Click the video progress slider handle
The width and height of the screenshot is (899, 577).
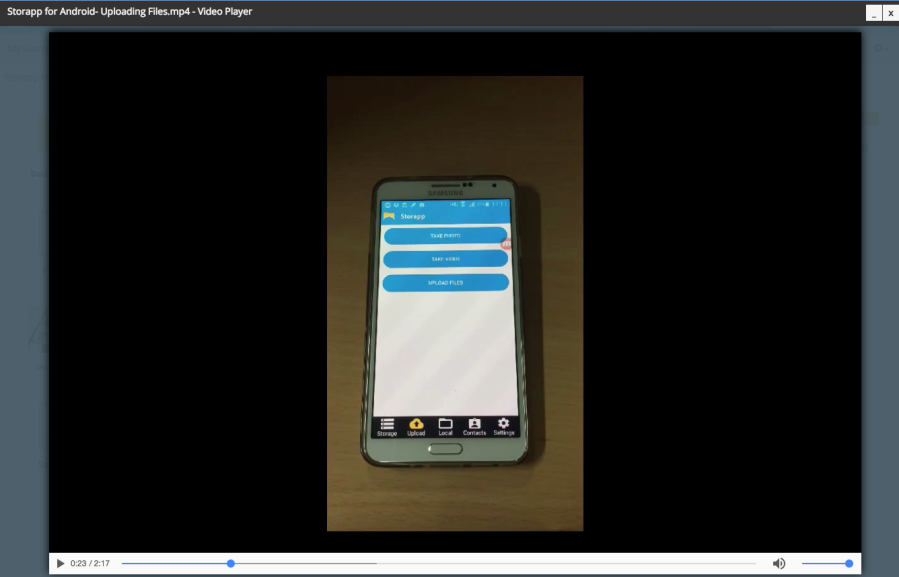(x=231, y=563)
